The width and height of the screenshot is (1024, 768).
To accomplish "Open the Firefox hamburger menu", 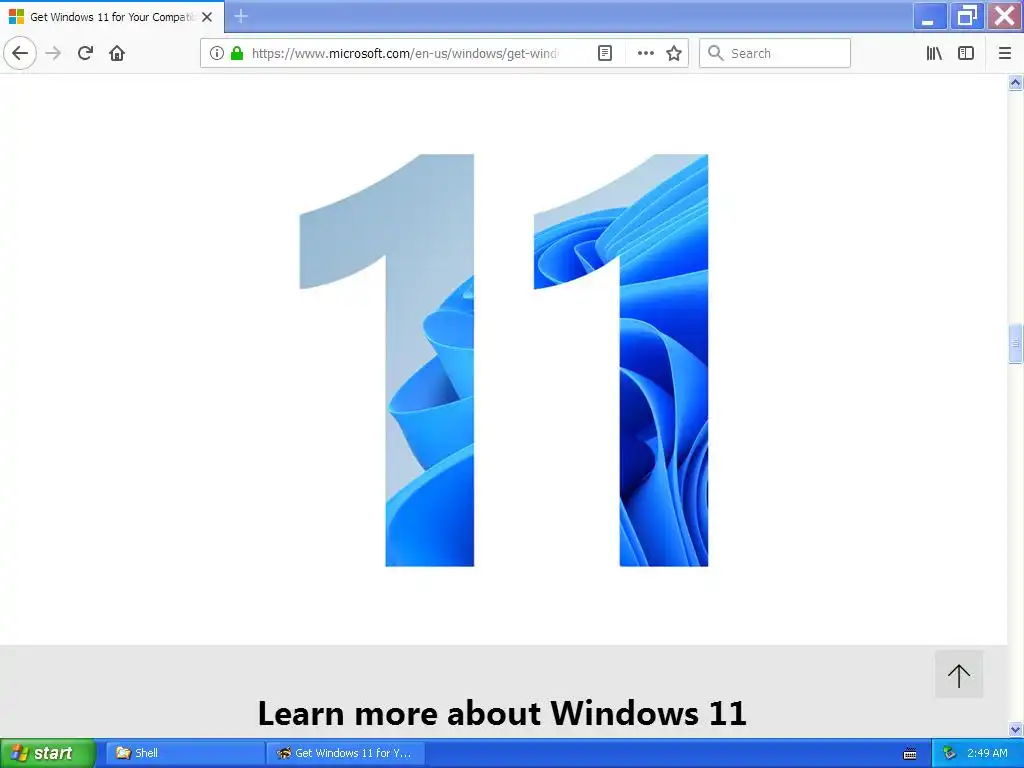I will pos(1005,53).
